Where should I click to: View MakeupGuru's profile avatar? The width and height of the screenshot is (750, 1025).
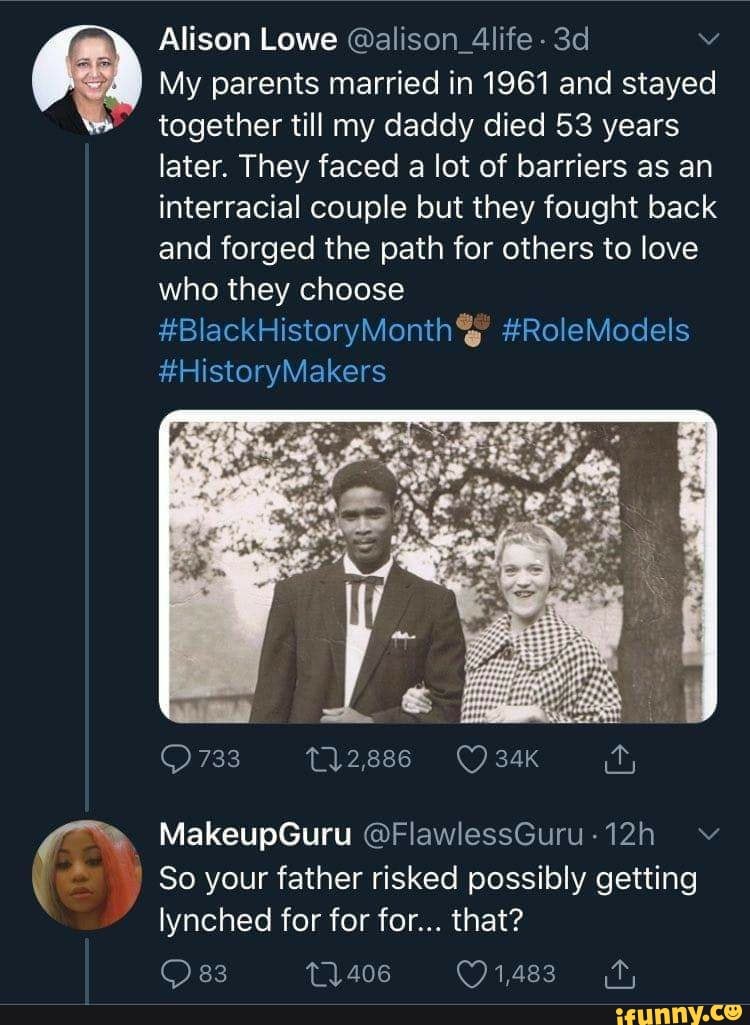[x=85, y=874]
